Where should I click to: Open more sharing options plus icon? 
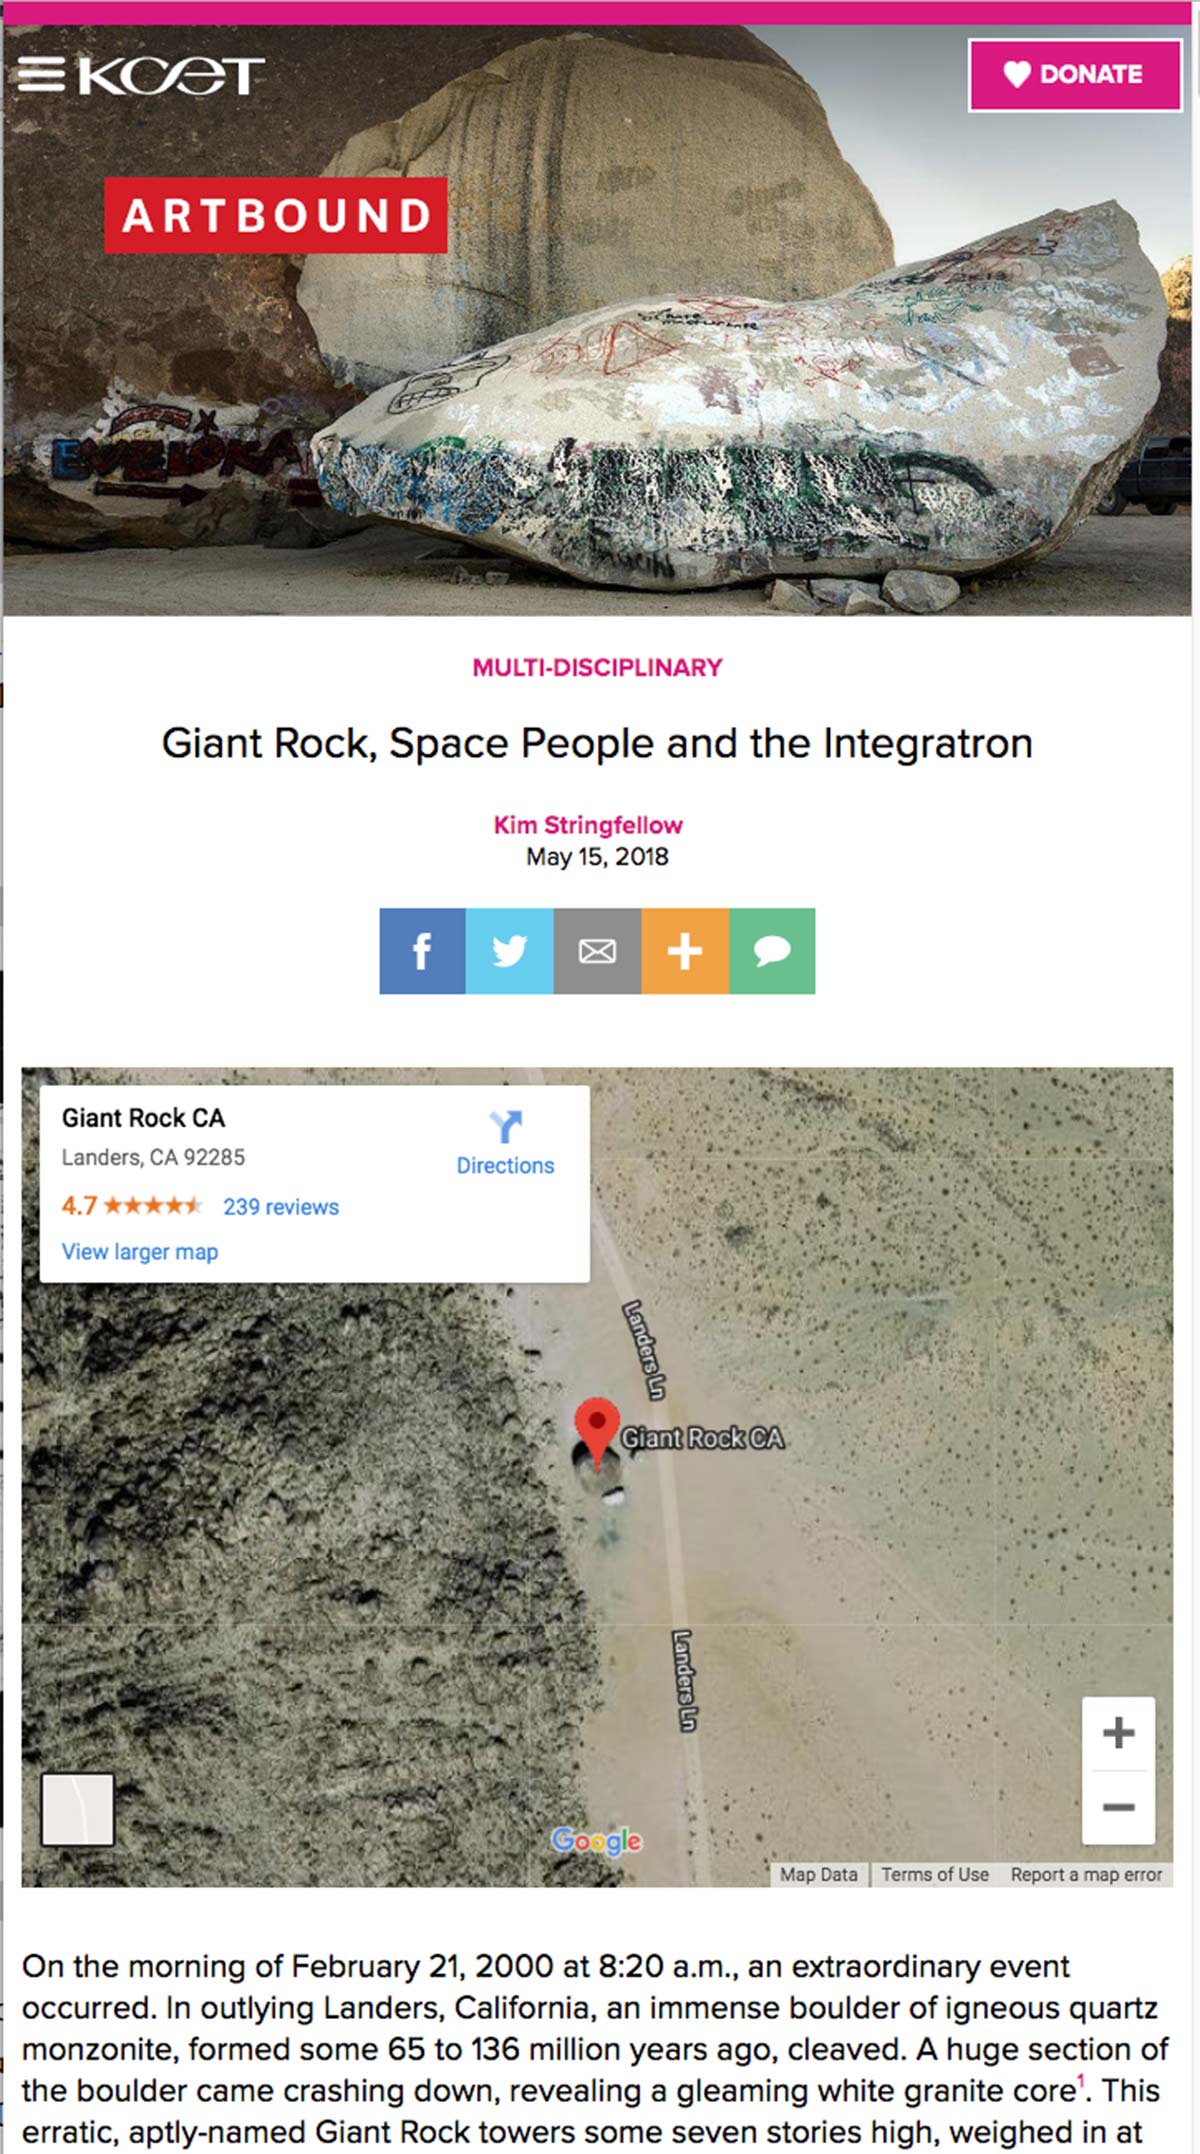tap(685, 951)
